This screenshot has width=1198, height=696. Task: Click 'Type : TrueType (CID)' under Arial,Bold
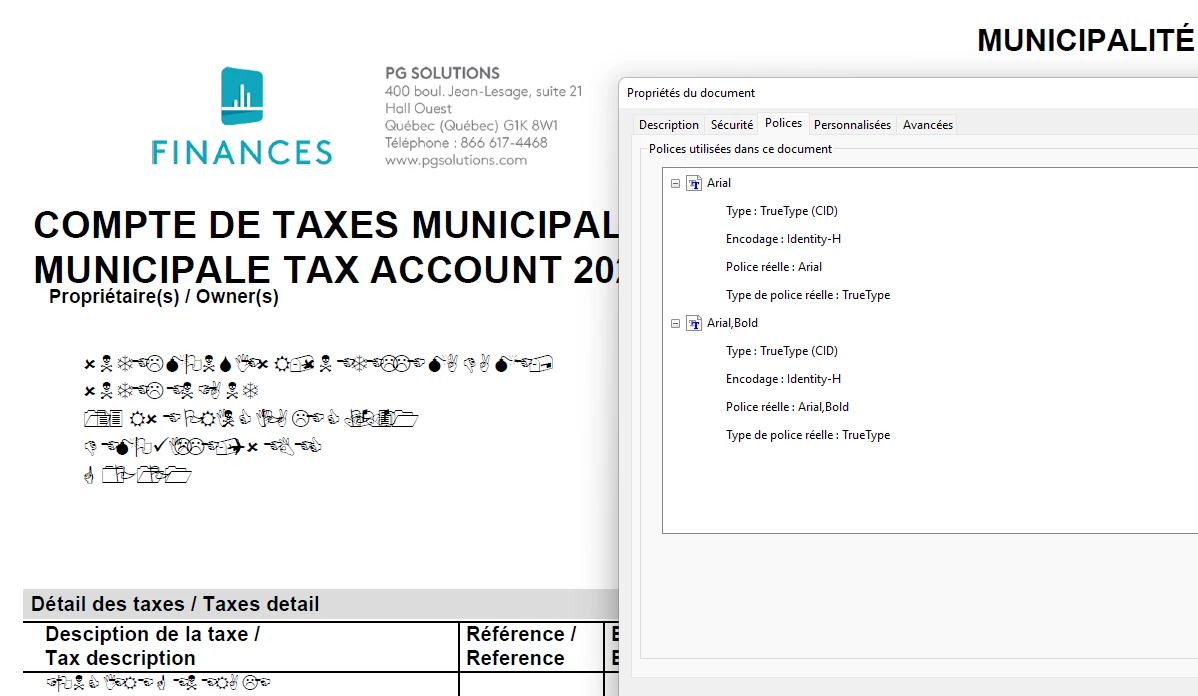coord(782,351)
